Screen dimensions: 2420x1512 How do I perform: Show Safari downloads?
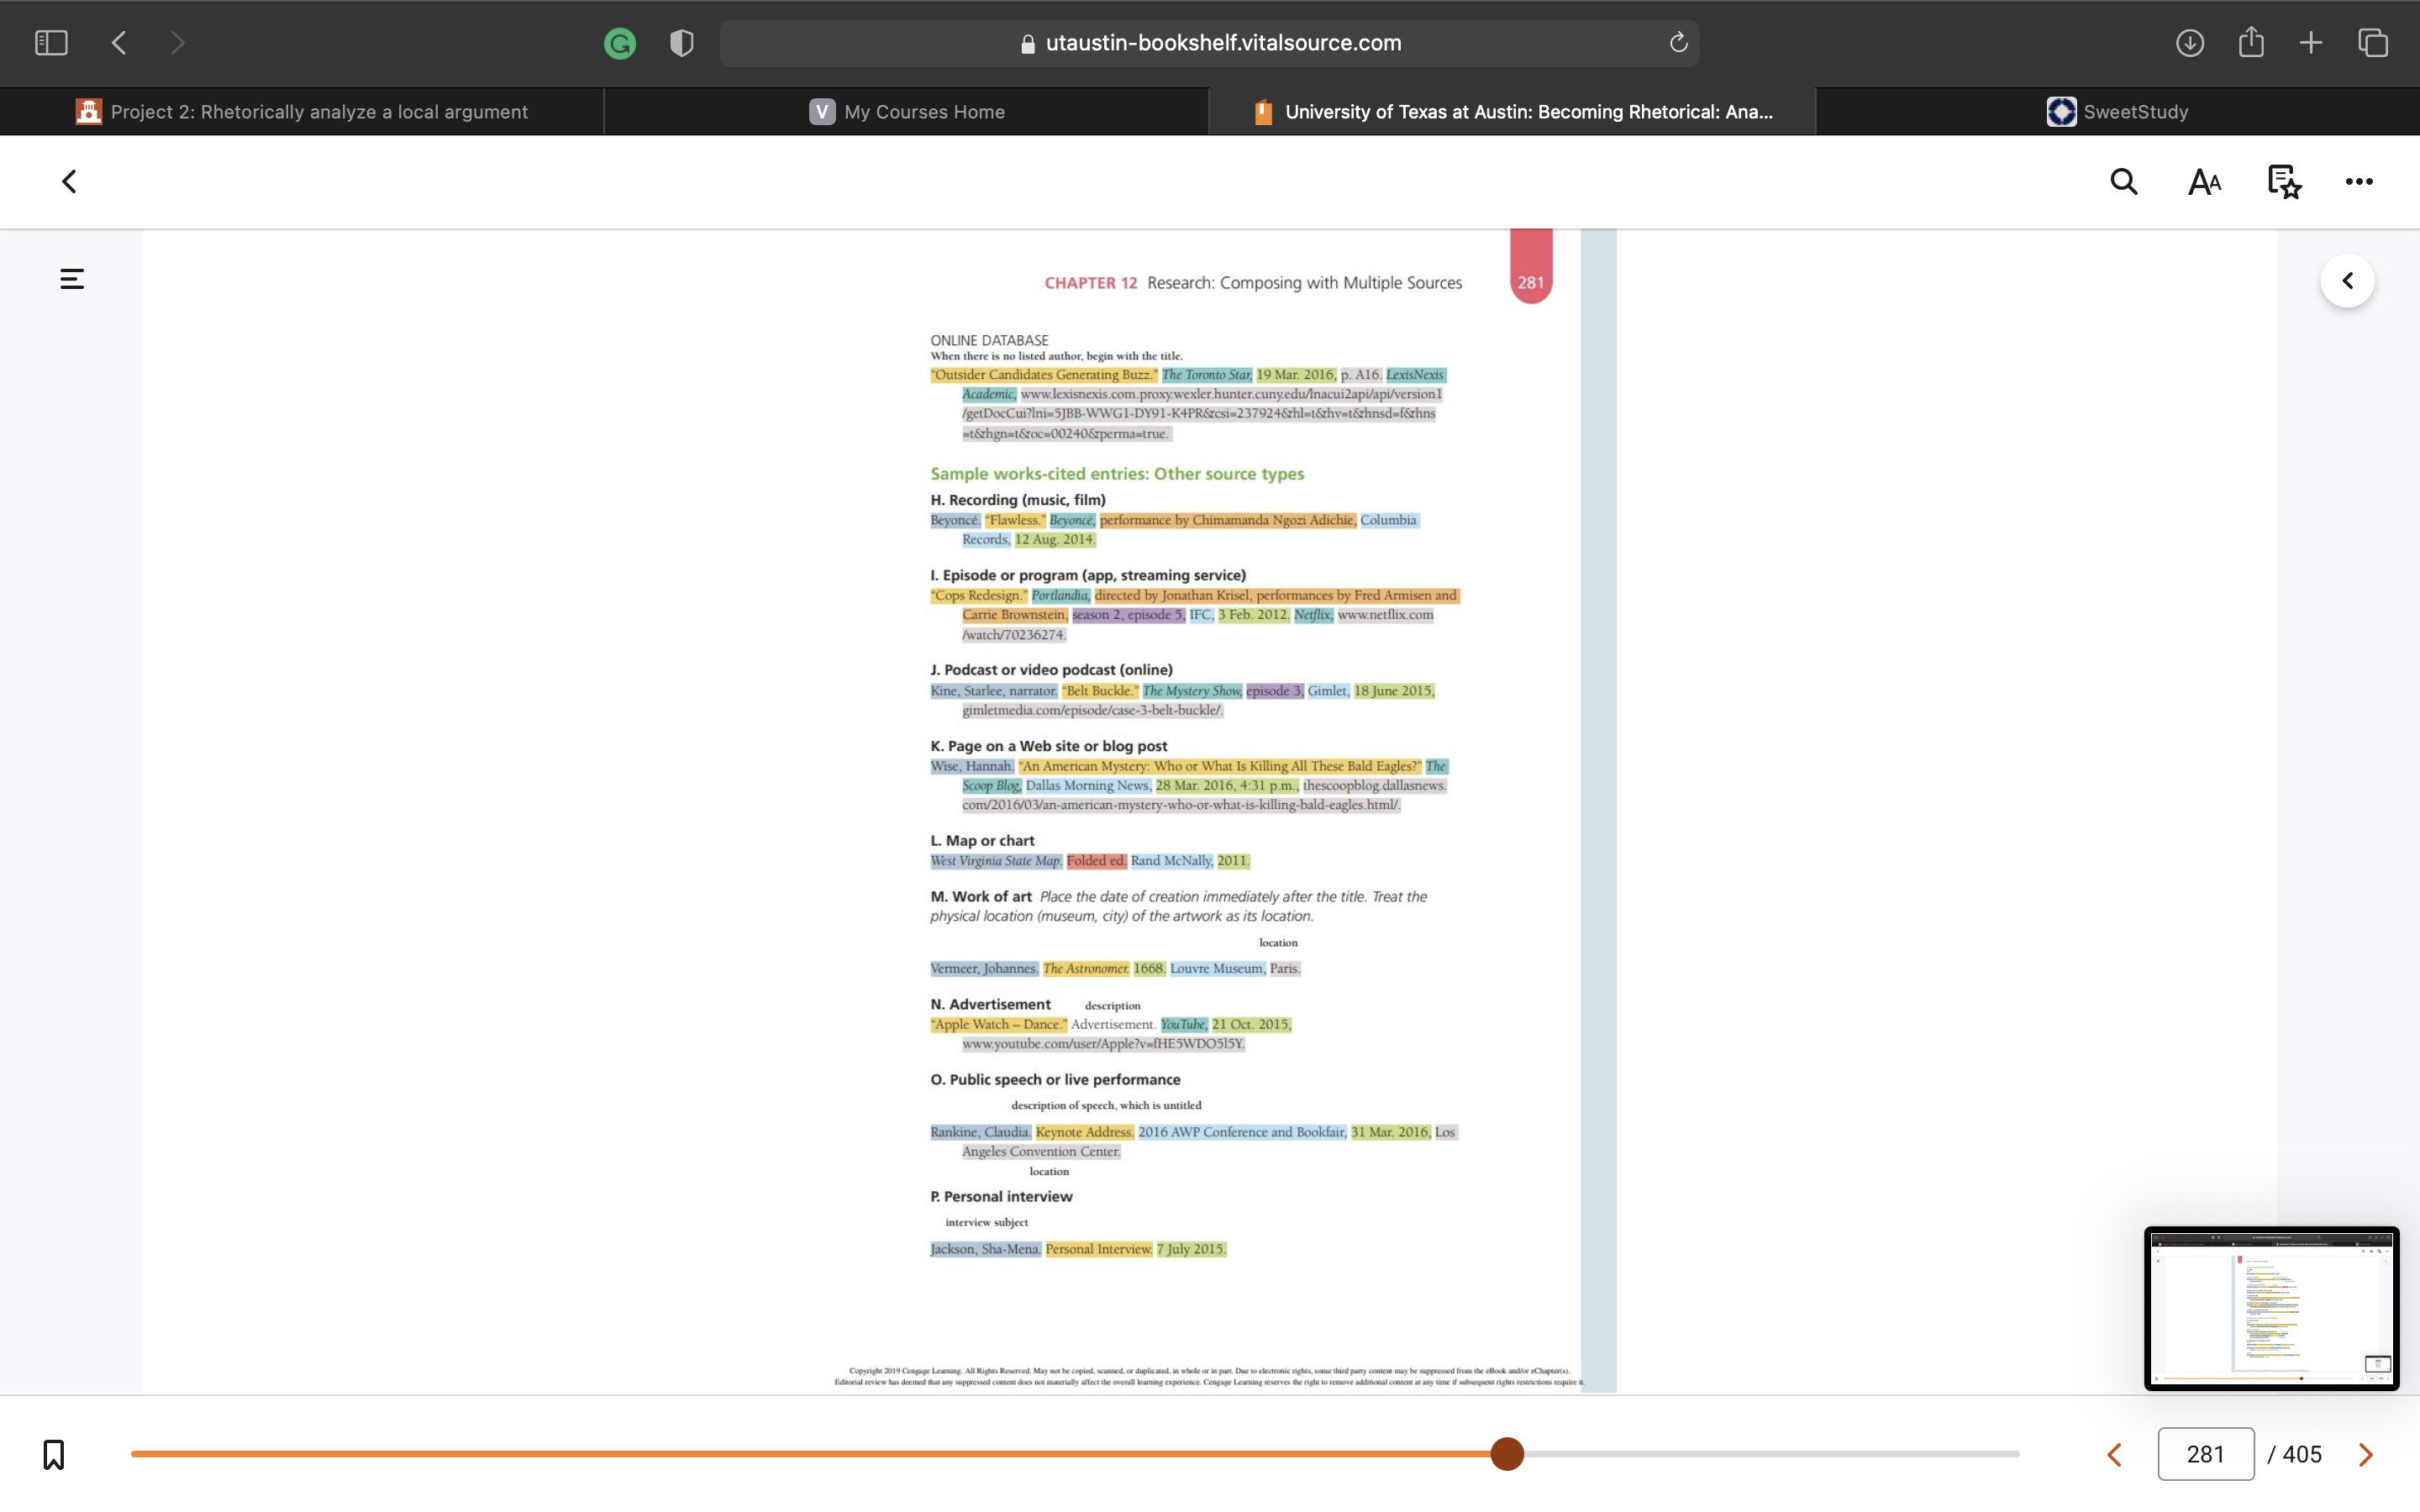tap(2190, 43)
